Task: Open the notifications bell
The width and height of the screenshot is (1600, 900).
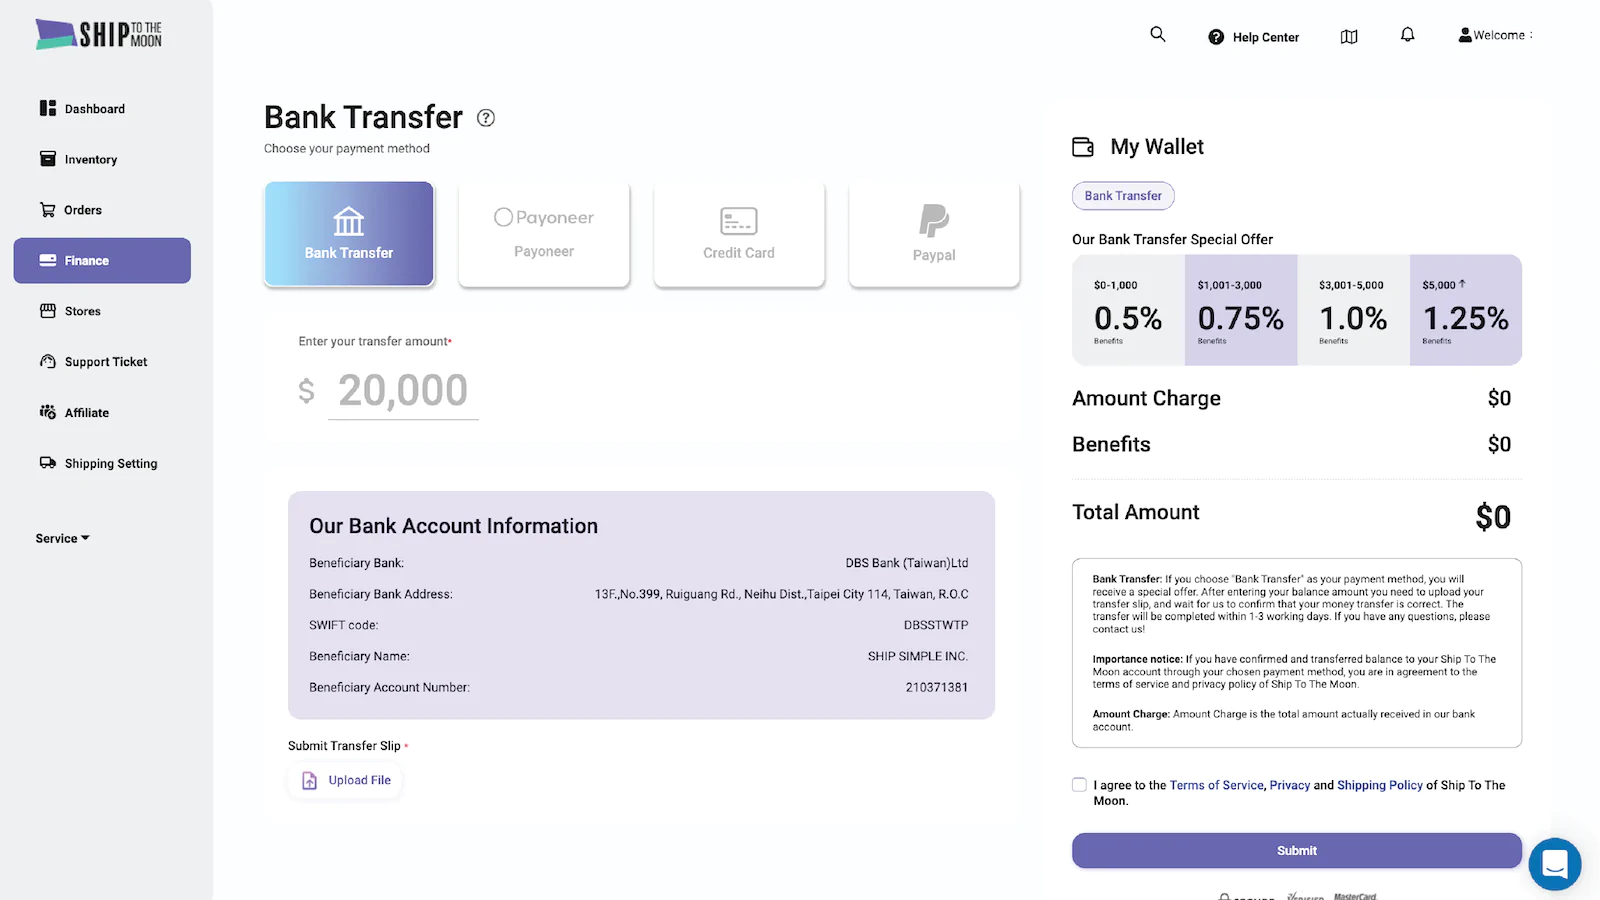Action: (1407, 35)
